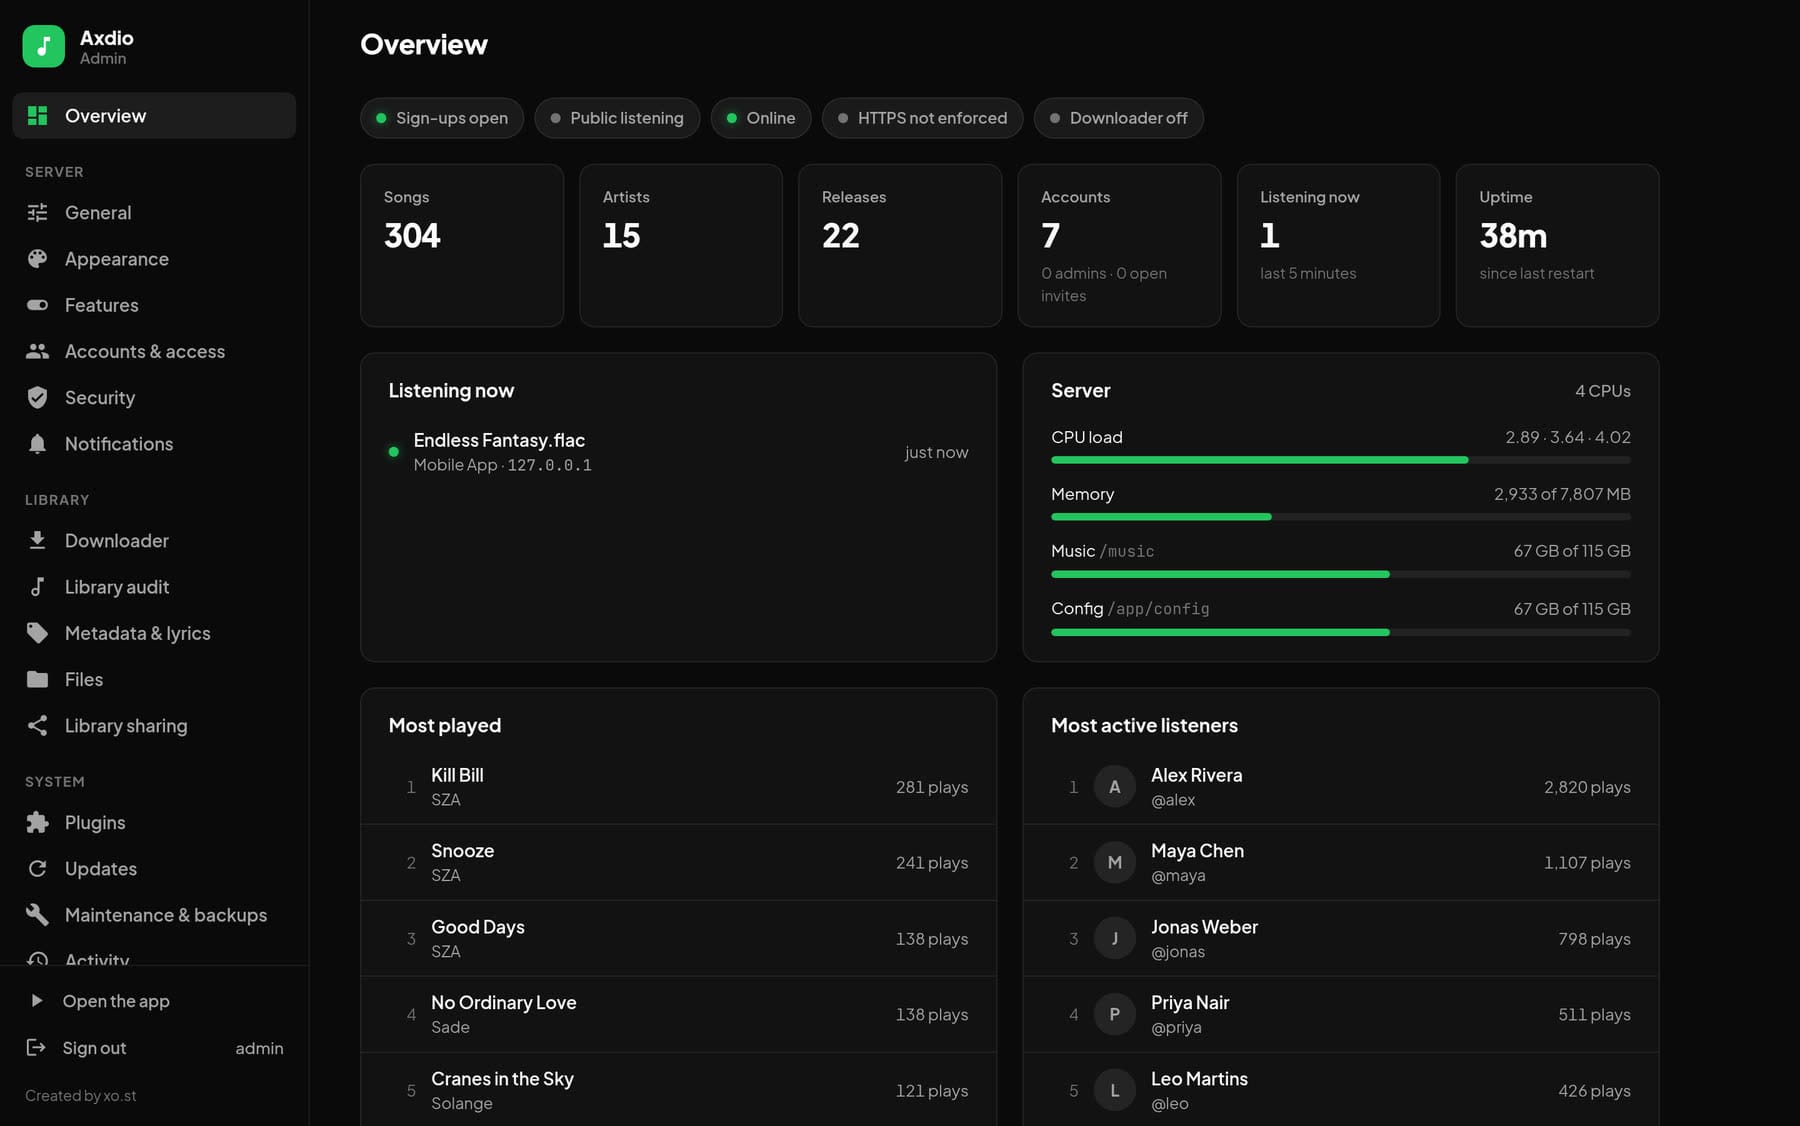1800x1126 pixels.
Task: Click the Overview grid icon
Action: [38, 116]
